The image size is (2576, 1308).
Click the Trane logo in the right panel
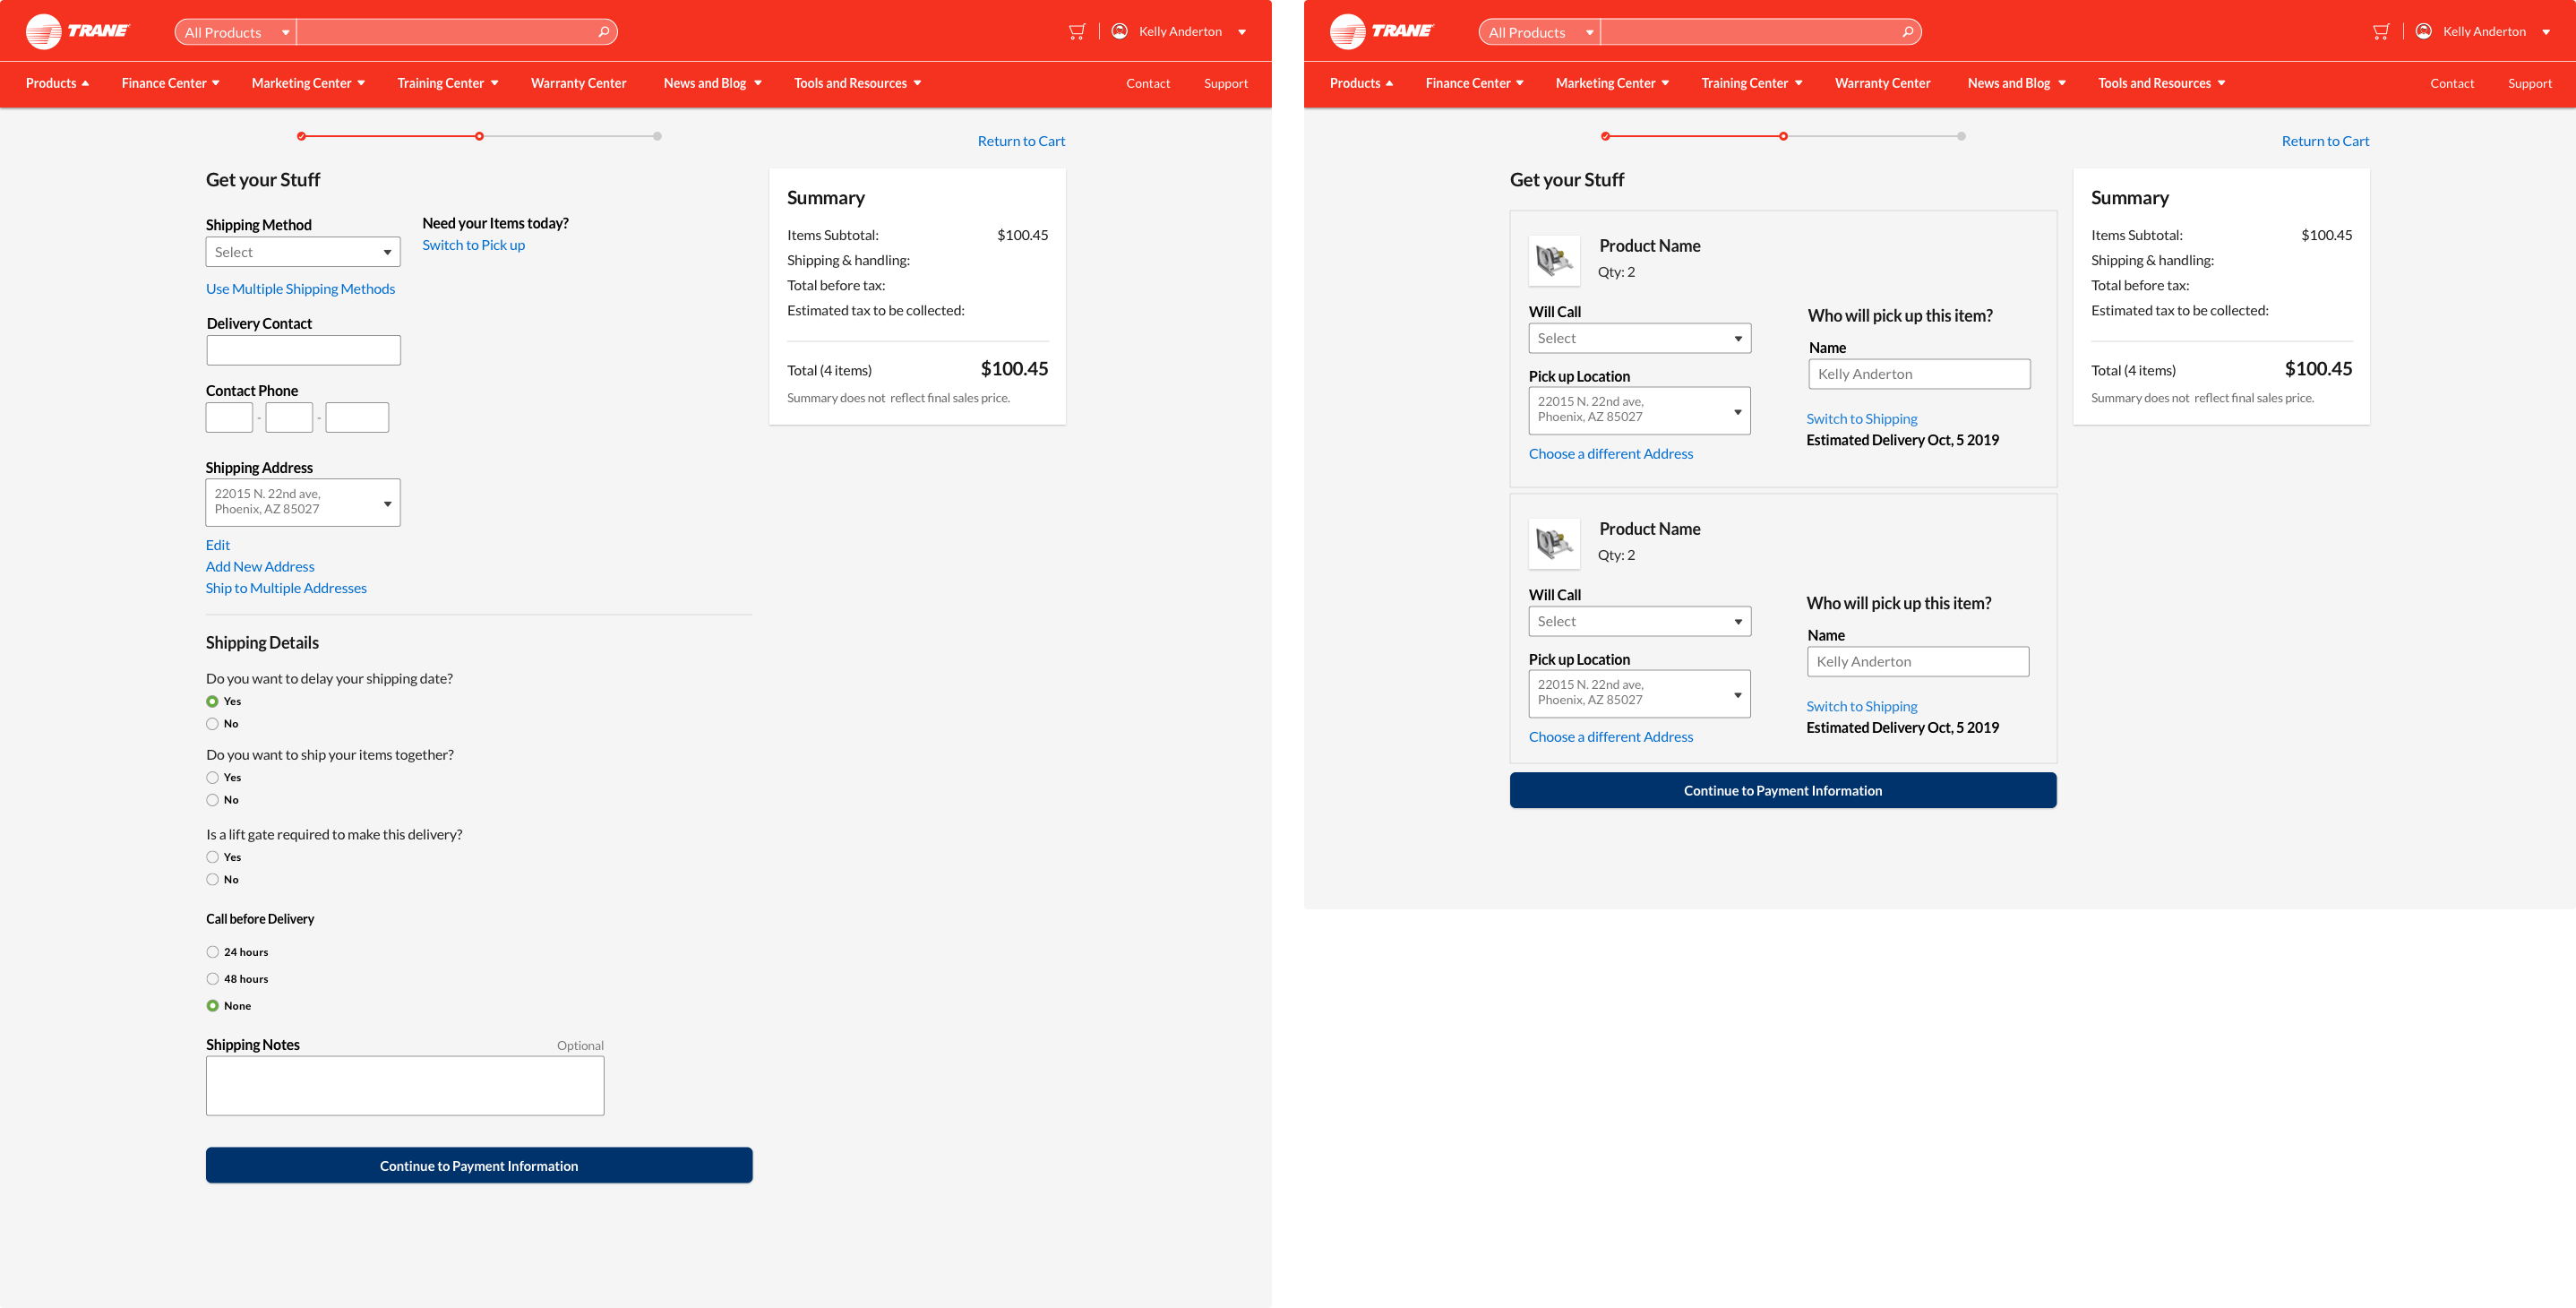[1382, 31]
